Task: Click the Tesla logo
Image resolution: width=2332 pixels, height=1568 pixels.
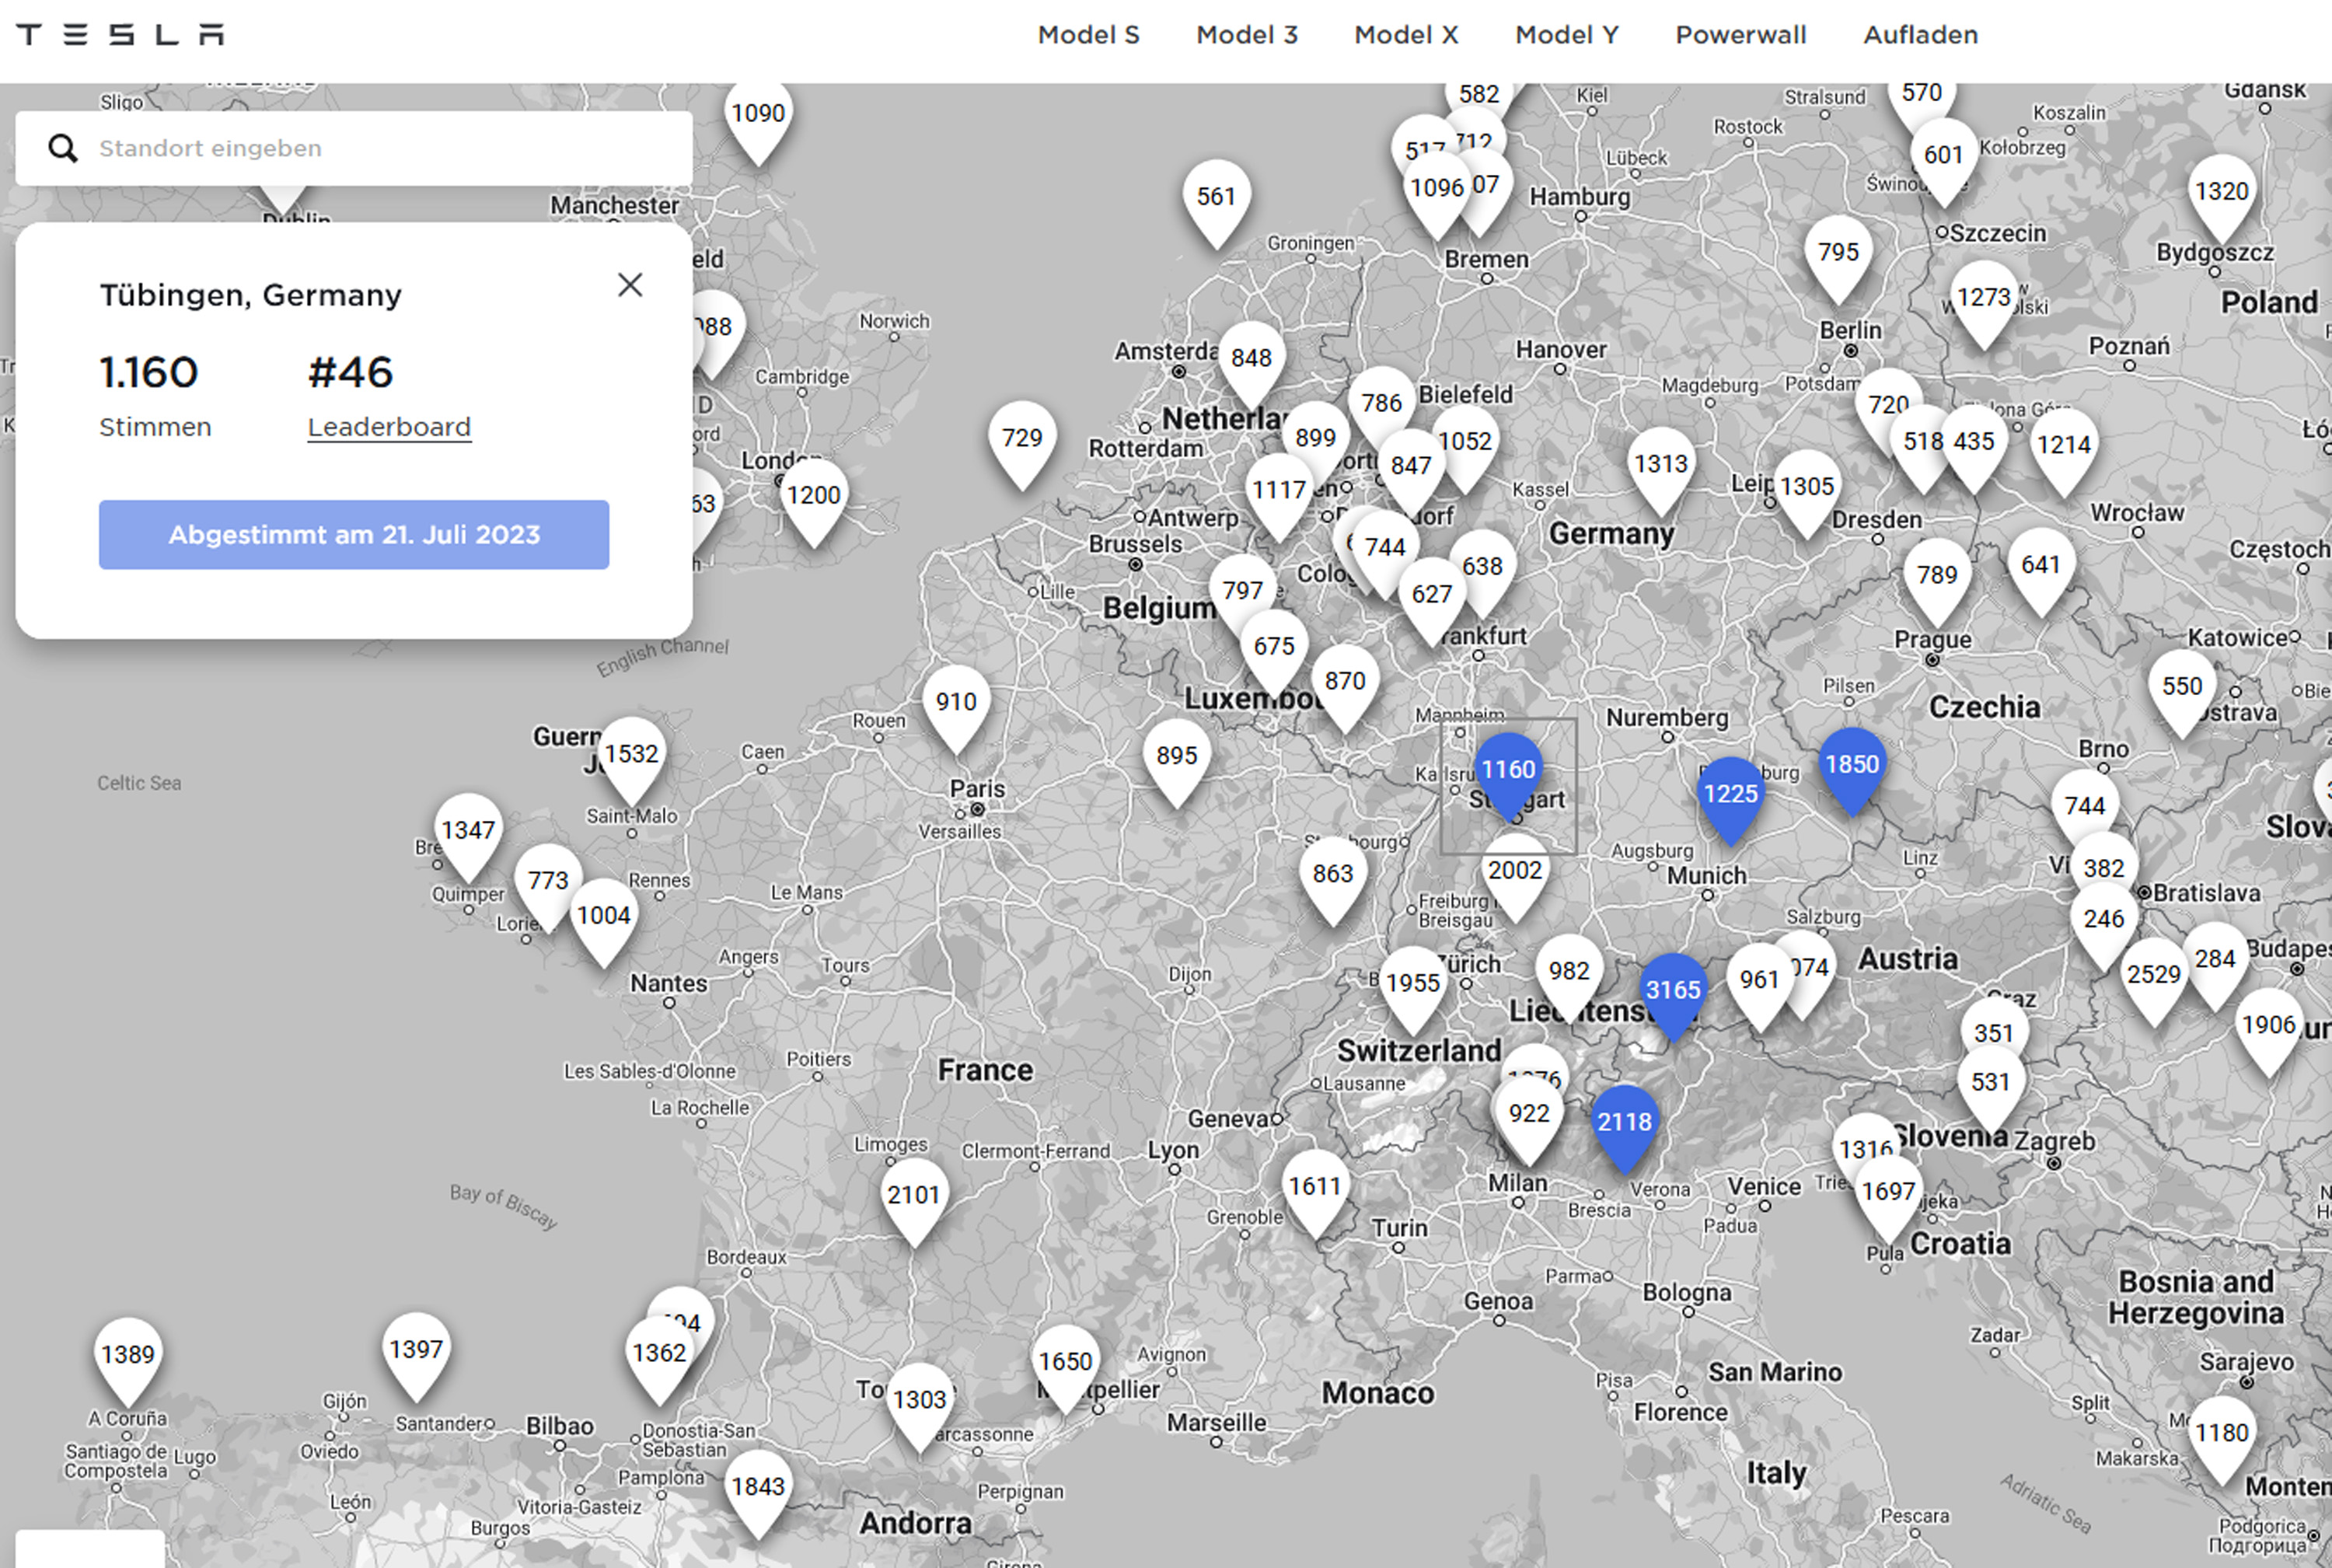Action: coord(120,35)
